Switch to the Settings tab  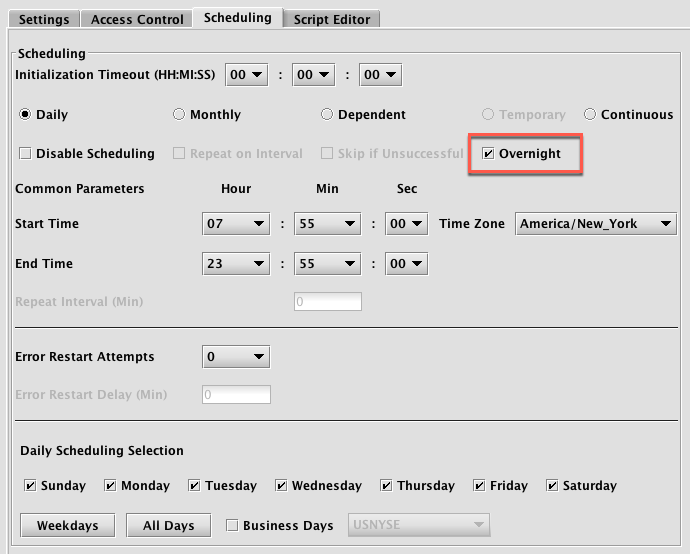coord(44,19)
